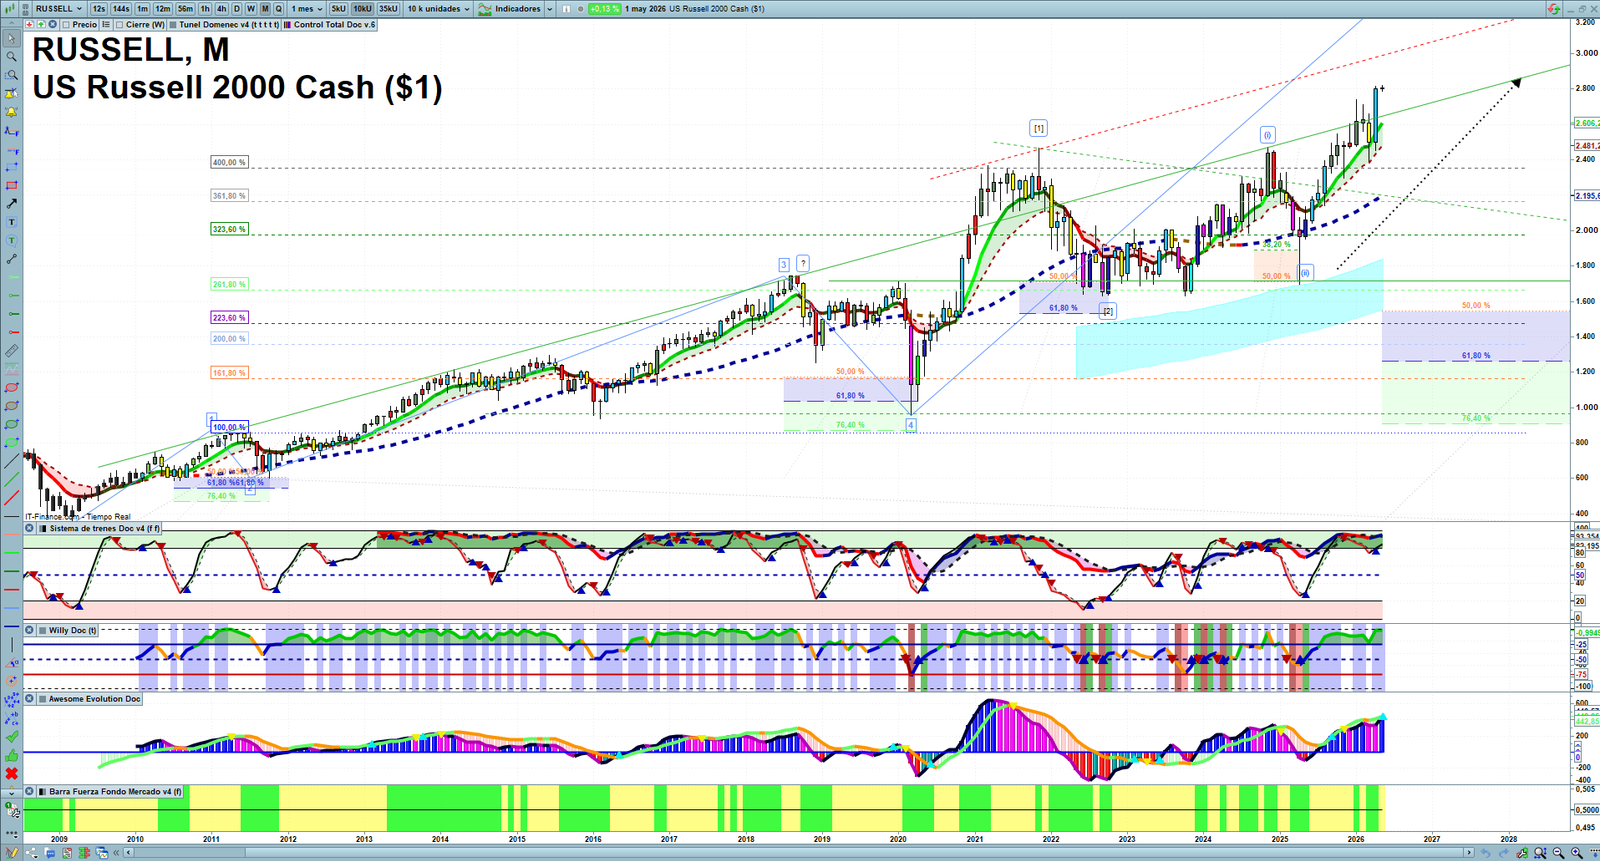The image size is (1600, 861).
Task: Select the red diagonal line tool
Action: (11, 498)
